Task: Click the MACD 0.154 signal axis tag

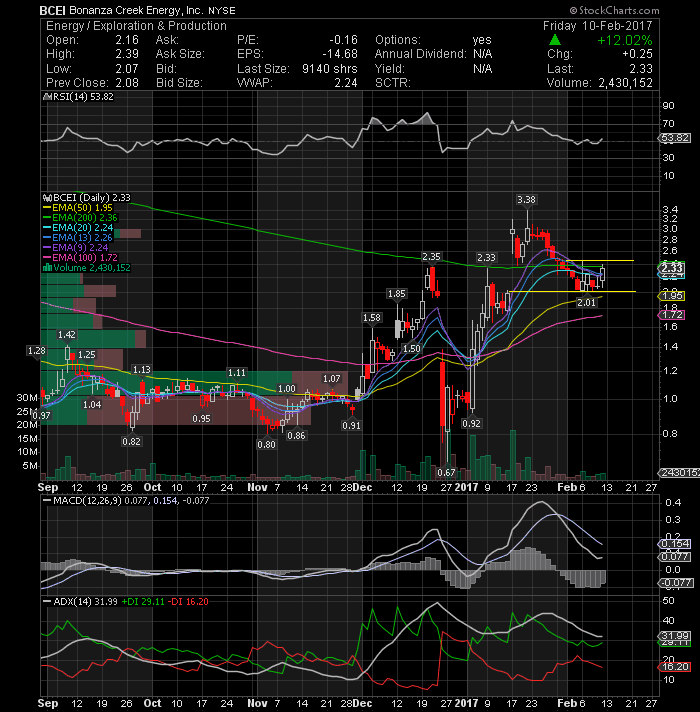Action: (675, 544)
